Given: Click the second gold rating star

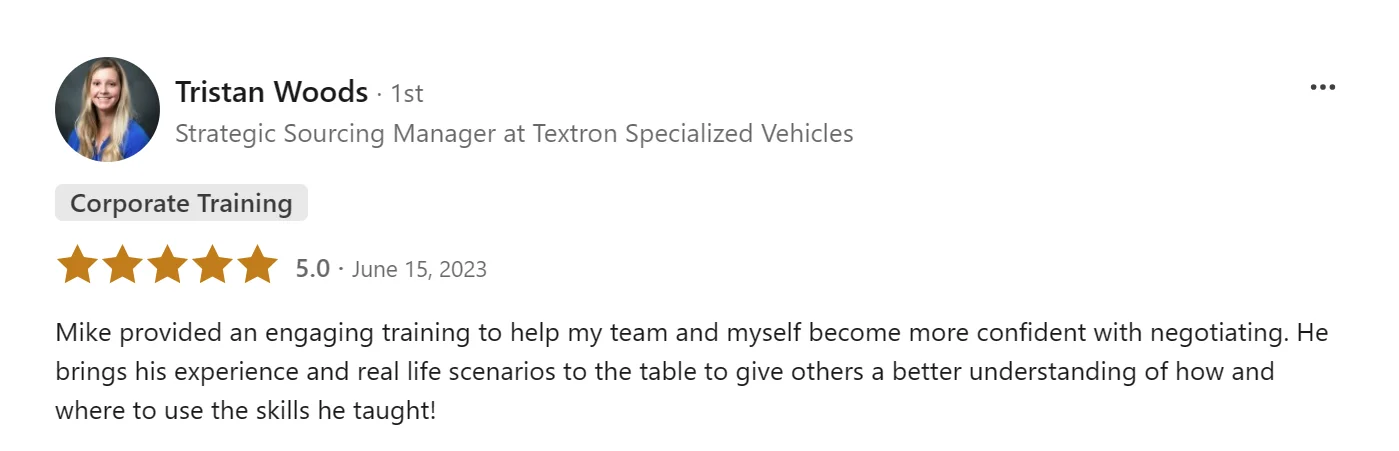Looking at the screenshot, I should [122, 266].
